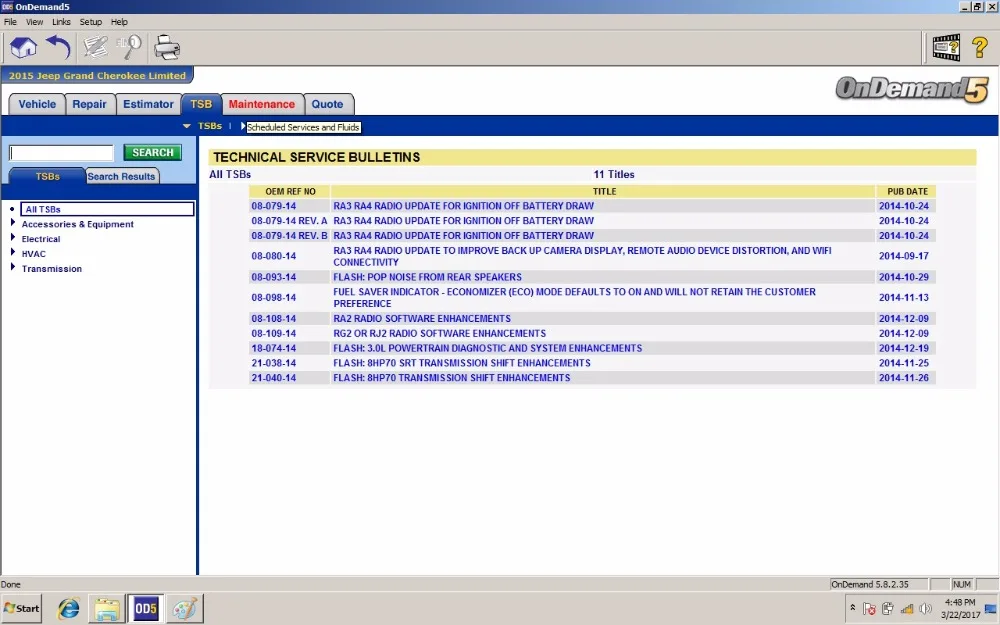Click the find magnifier toolbar icon
This screenshot has width=1000, height=625.
[x=129, y=48]
